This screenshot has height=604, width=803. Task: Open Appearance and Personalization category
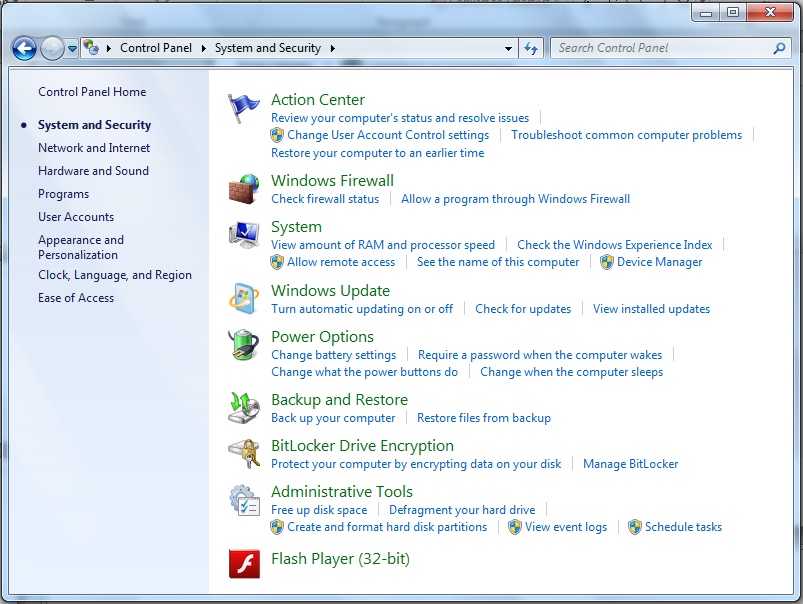pyautogui.click(x=81, y=247)
